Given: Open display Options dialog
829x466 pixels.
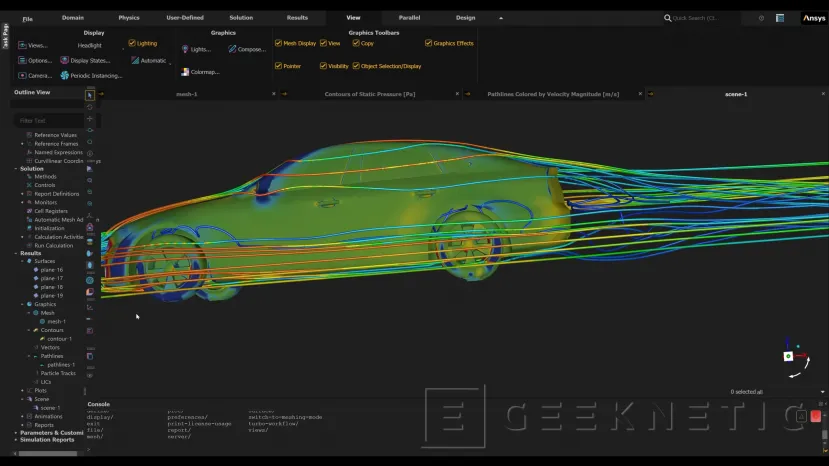Looking at the screenshot, I should tap(35, 60).
